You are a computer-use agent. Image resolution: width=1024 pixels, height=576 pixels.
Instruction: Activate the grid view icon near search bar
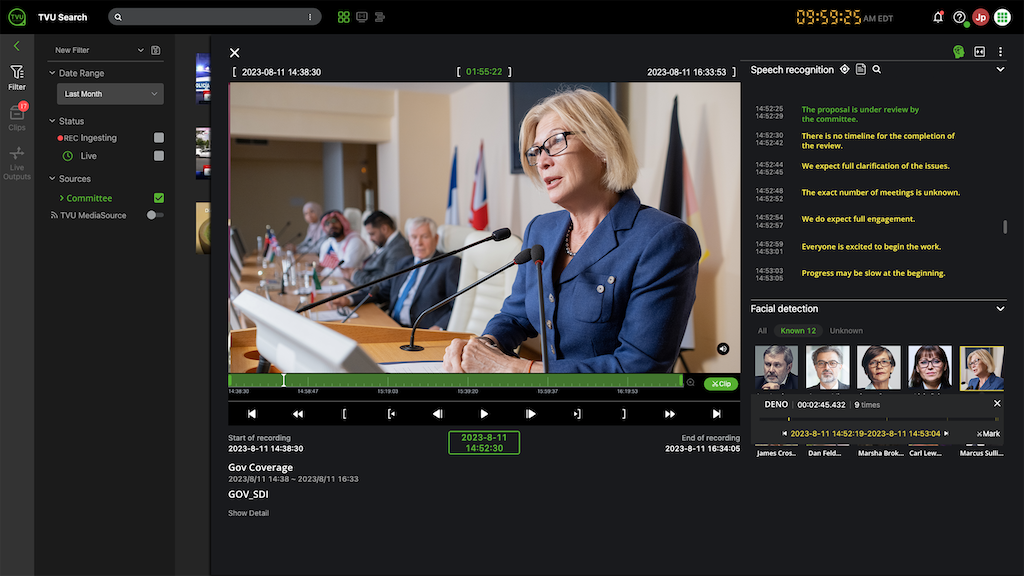tap(342, 17)
